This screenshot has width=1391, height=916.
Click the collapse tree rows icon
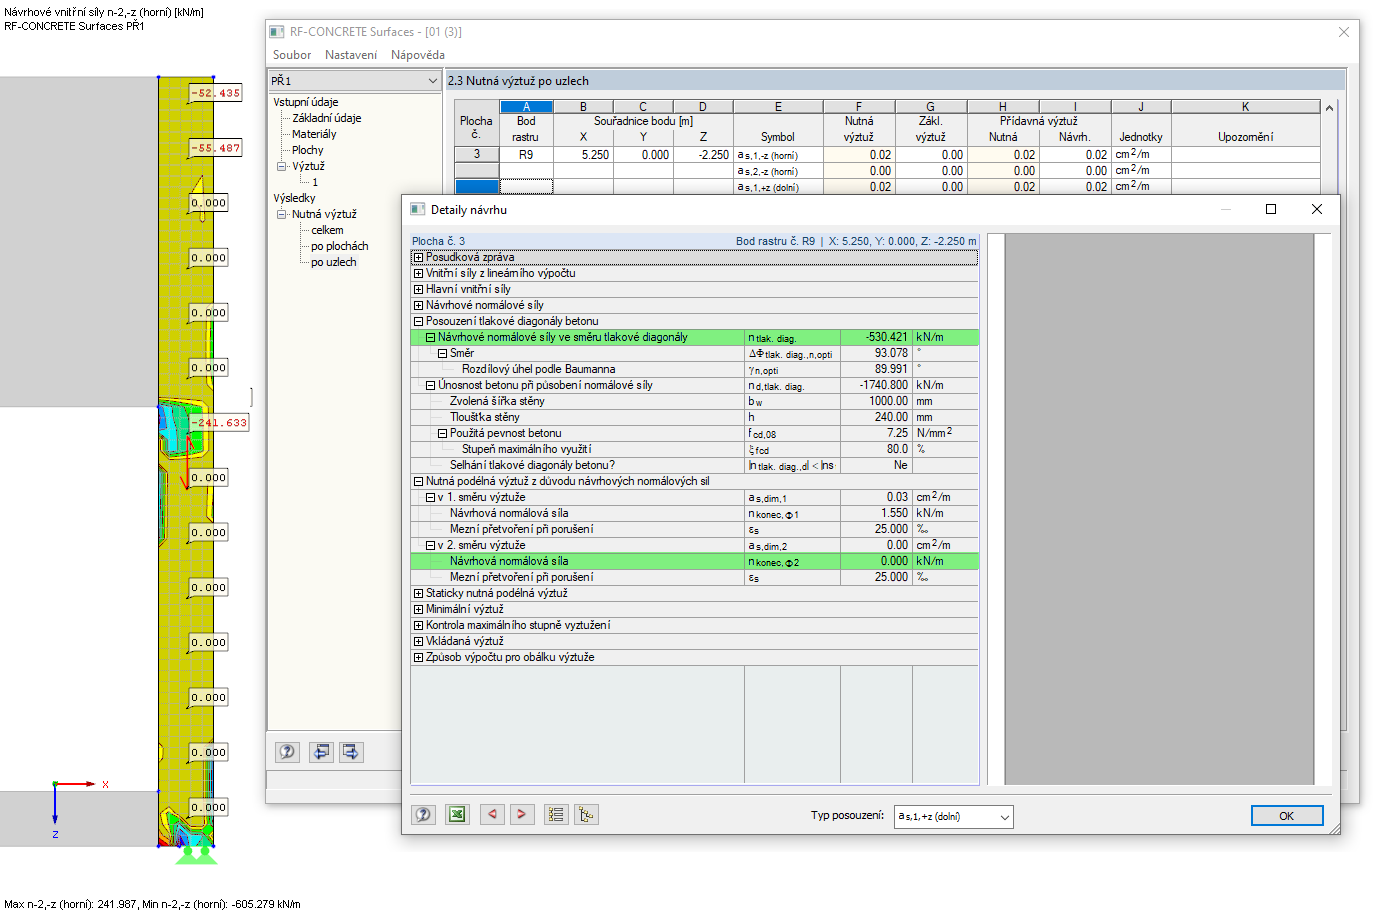click(586, 815)
